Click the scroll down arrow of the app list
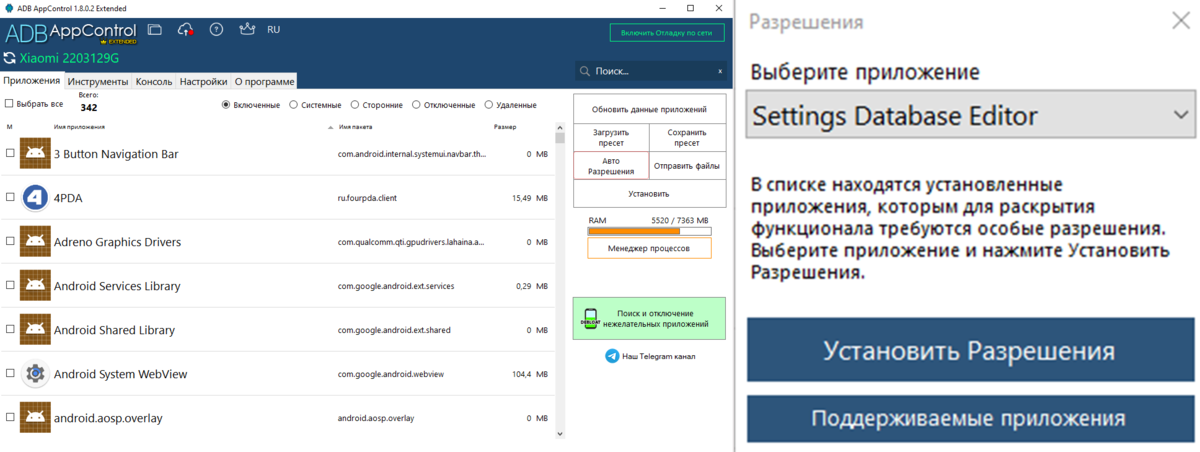 click(x=560, y=434)
